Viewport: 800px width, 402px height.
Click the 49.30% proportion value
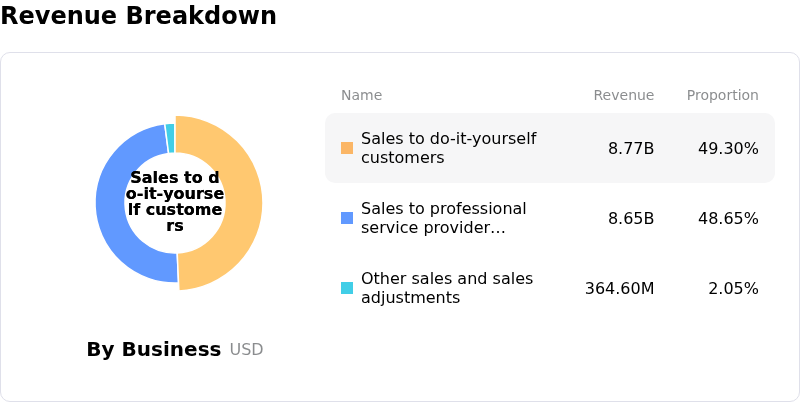click(x=728, y=148)
